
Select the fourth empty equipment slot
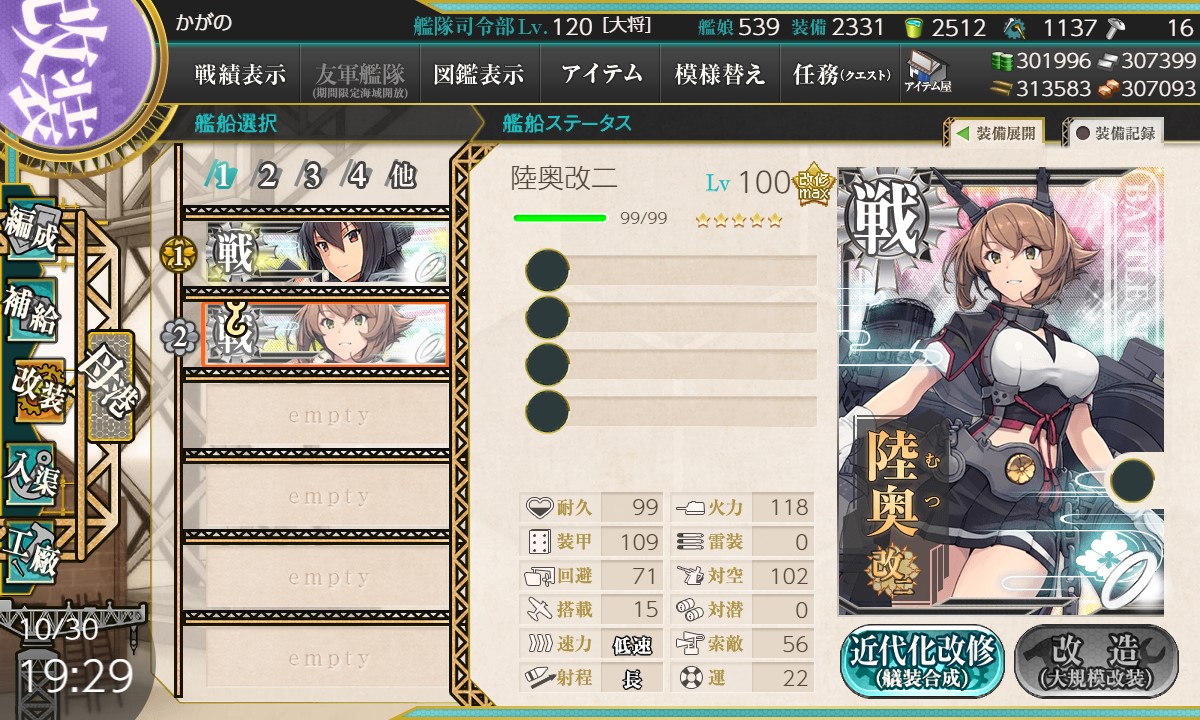(x=671, y=409)
